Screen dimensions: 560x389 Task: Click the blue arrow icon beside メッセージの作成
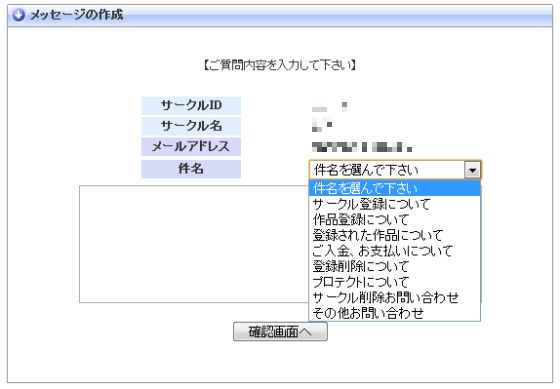18,15
